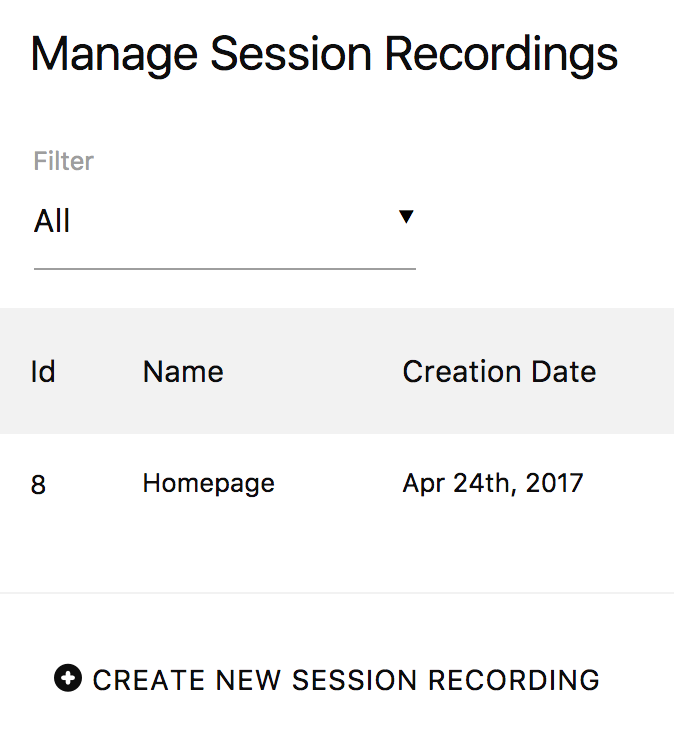This screenshot has height=746, width=674.
Task: Click the plus circle icon
Action: pyautogui.click(x=68, y=680)
